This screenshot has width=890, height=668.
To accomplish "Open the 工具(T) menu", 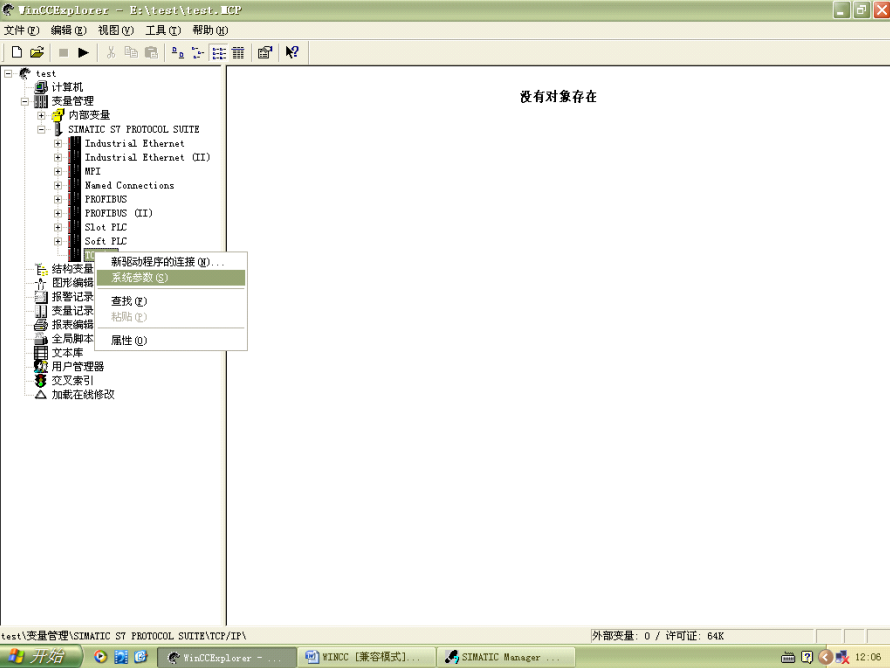I will (x=163, y=30).
